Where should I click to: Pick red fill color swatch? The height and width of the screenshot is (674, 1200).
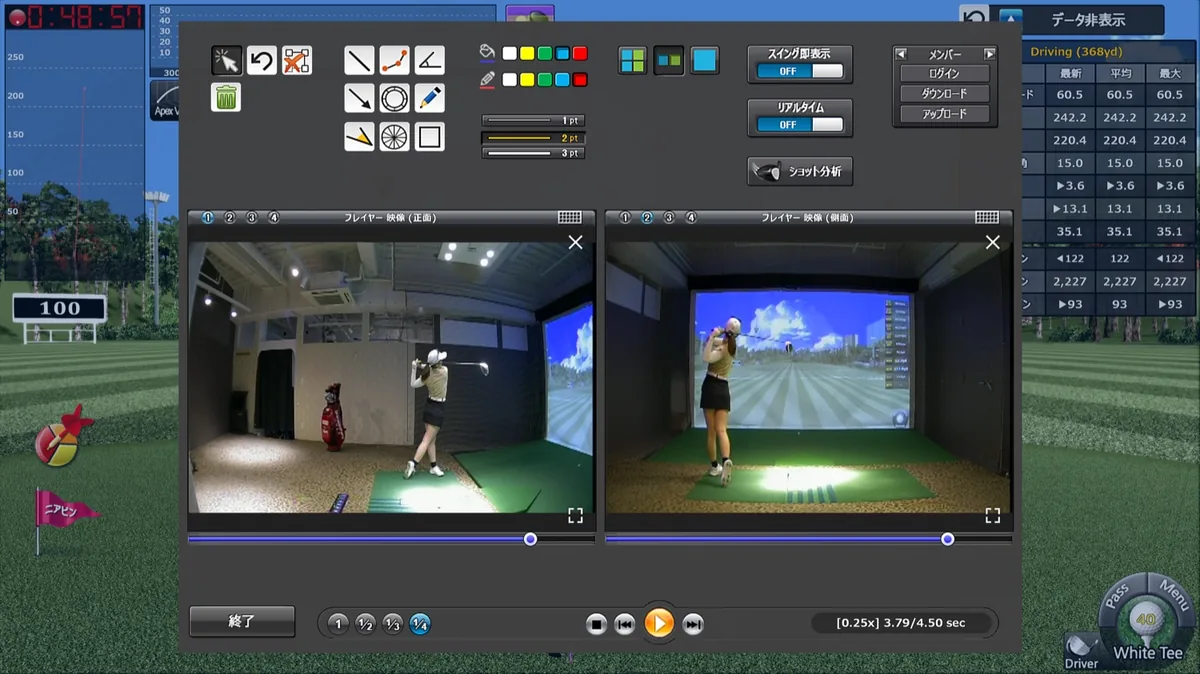(x=580, y=53)
